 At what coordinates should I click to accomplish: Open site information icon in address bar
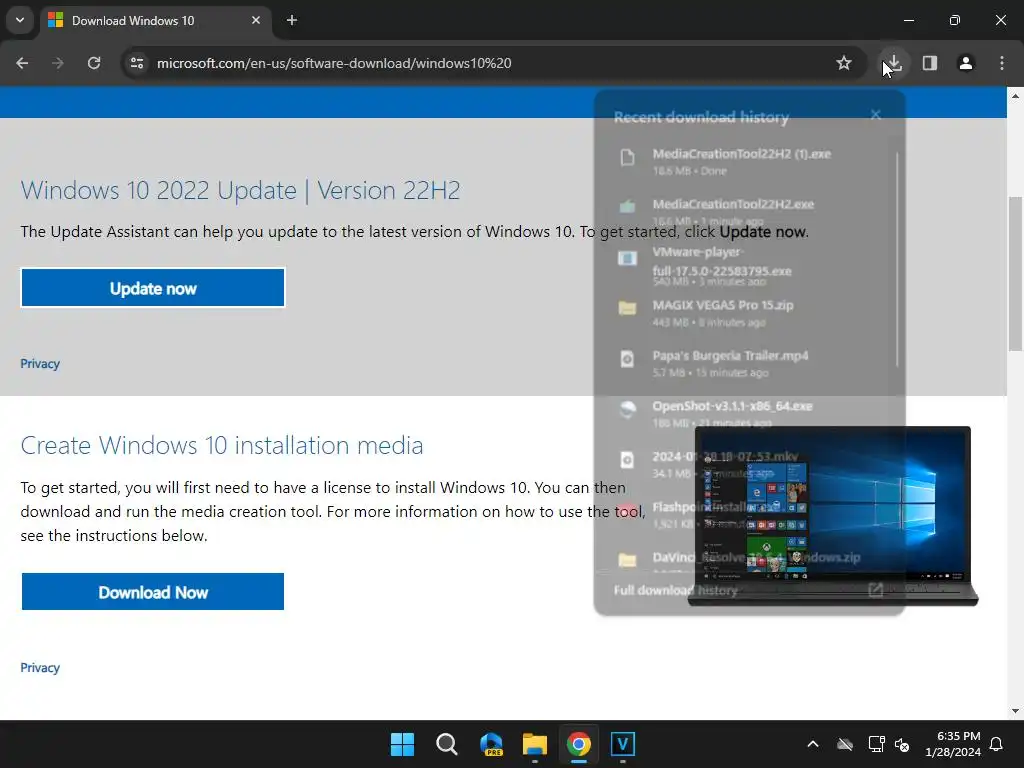point(137,63)
